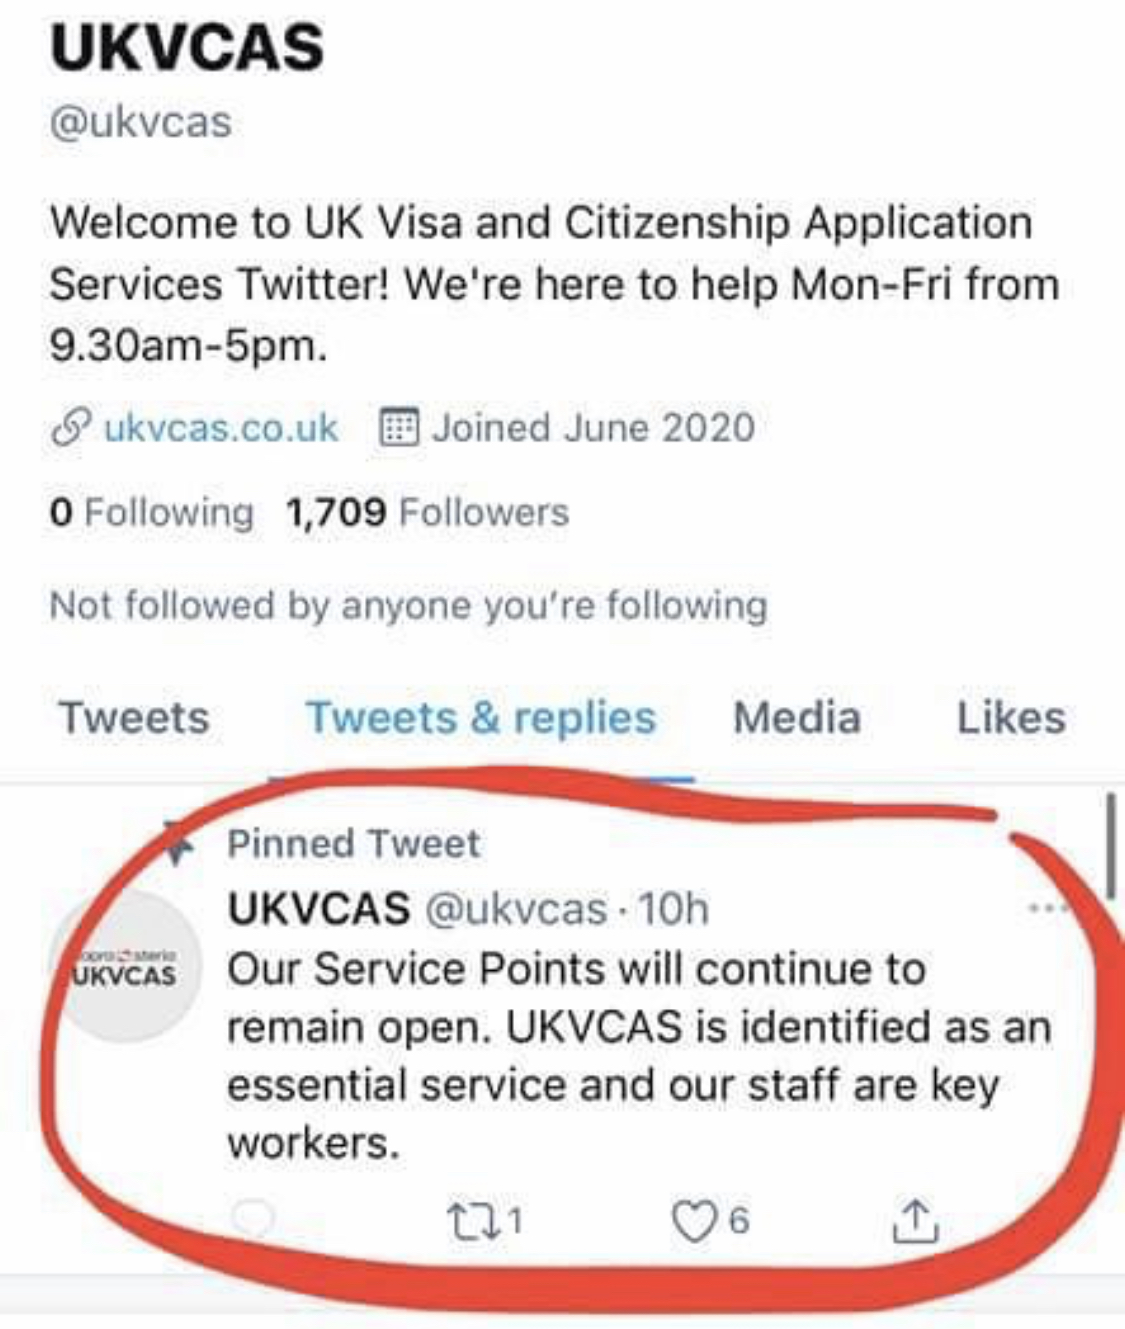The width and height of the screenshot is (1125, 1329).
Task: Click the 10h timestamp on the tweet
Action: 673,909
